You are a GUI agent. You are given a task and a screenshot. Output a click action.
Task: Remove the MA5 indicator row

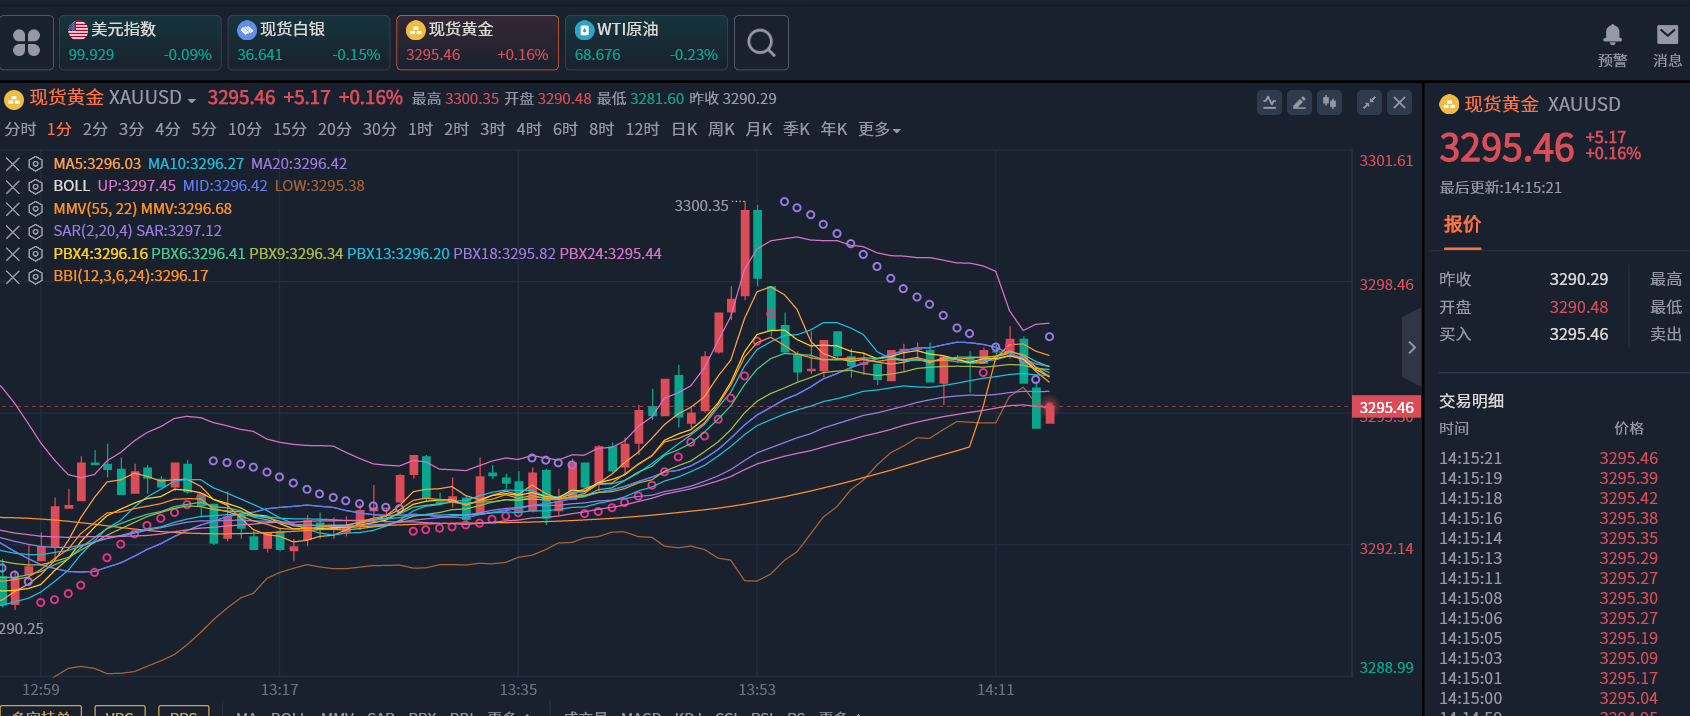click(x=13, y=164)
